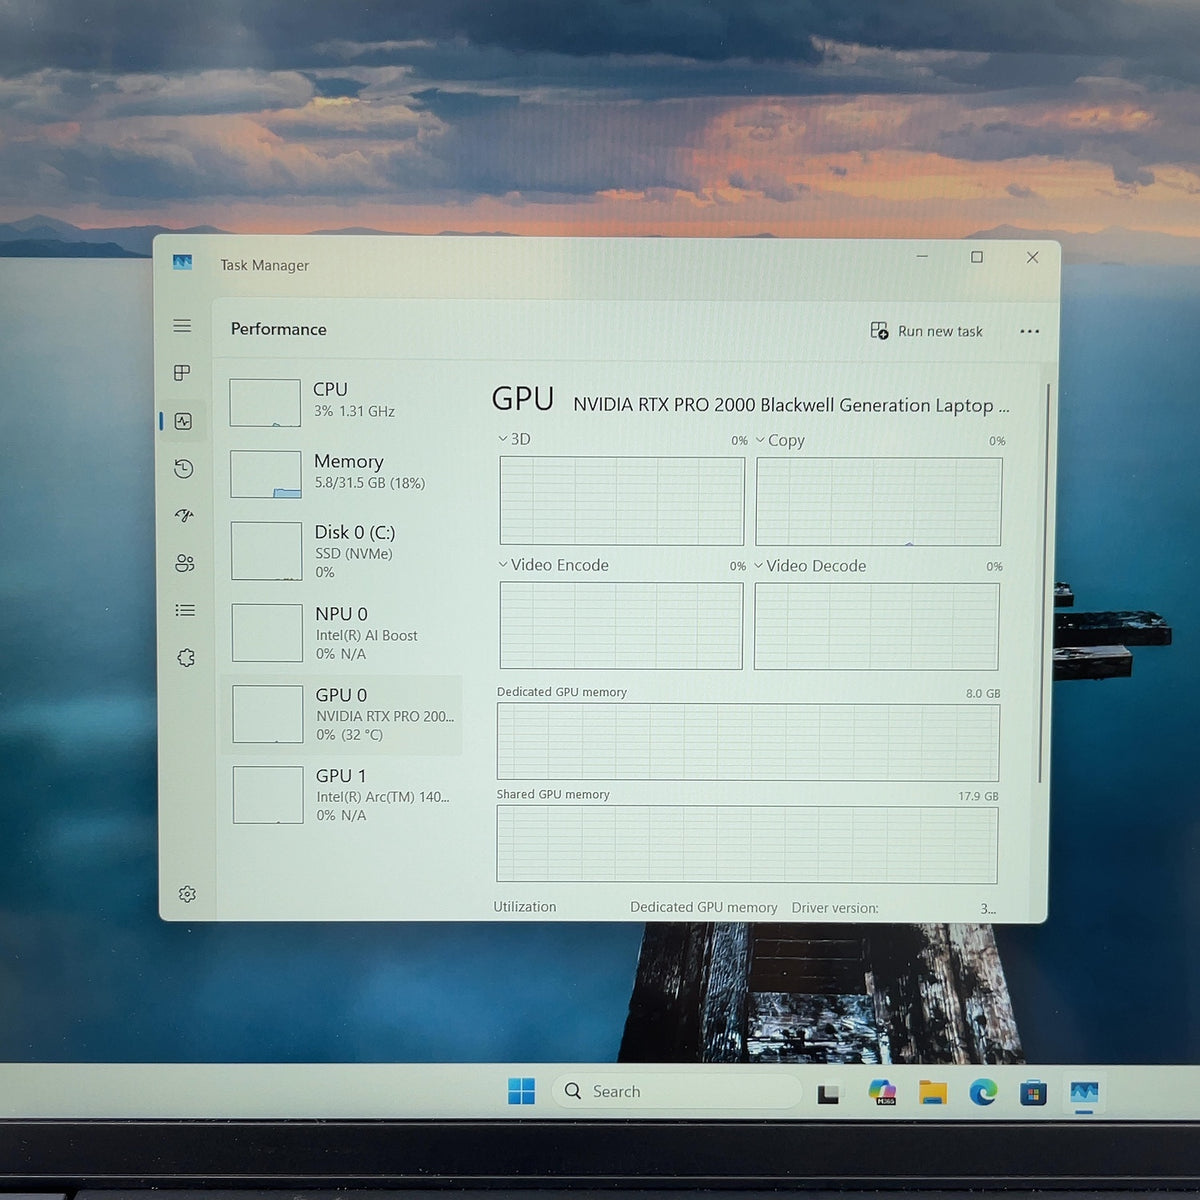This screenshot has height=1200, width=1200.
Task: Select the CPU performance item
Action: [341, 401]
